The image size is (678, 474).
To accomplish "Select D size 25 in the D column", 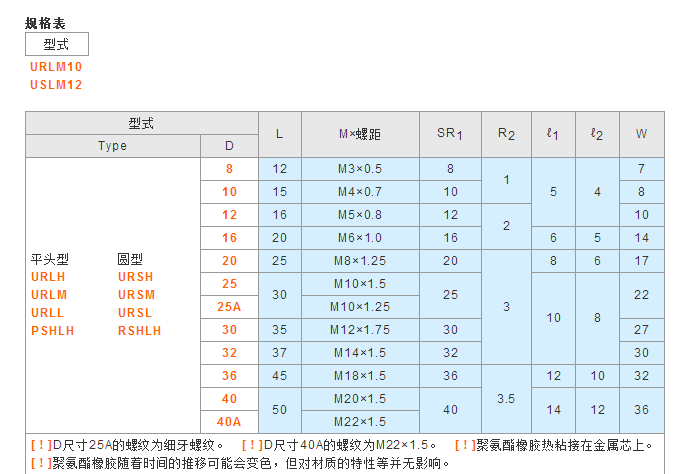I will click(x=229, y=284).
